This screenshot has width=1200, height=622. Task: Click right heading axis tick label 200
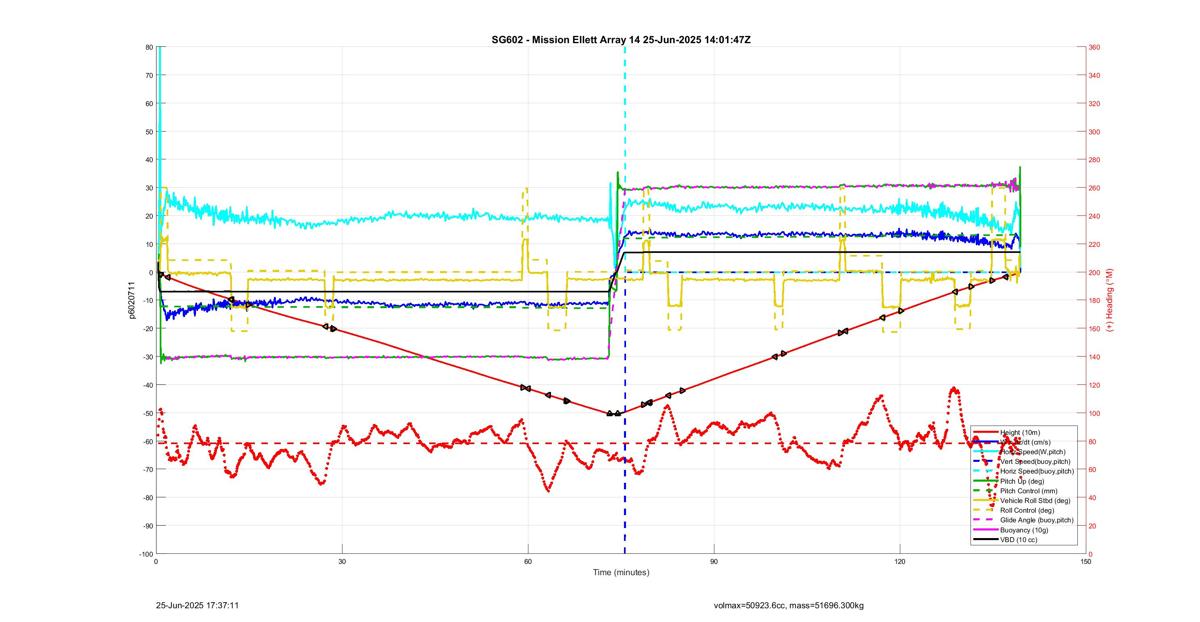[x=1095, y=272]
